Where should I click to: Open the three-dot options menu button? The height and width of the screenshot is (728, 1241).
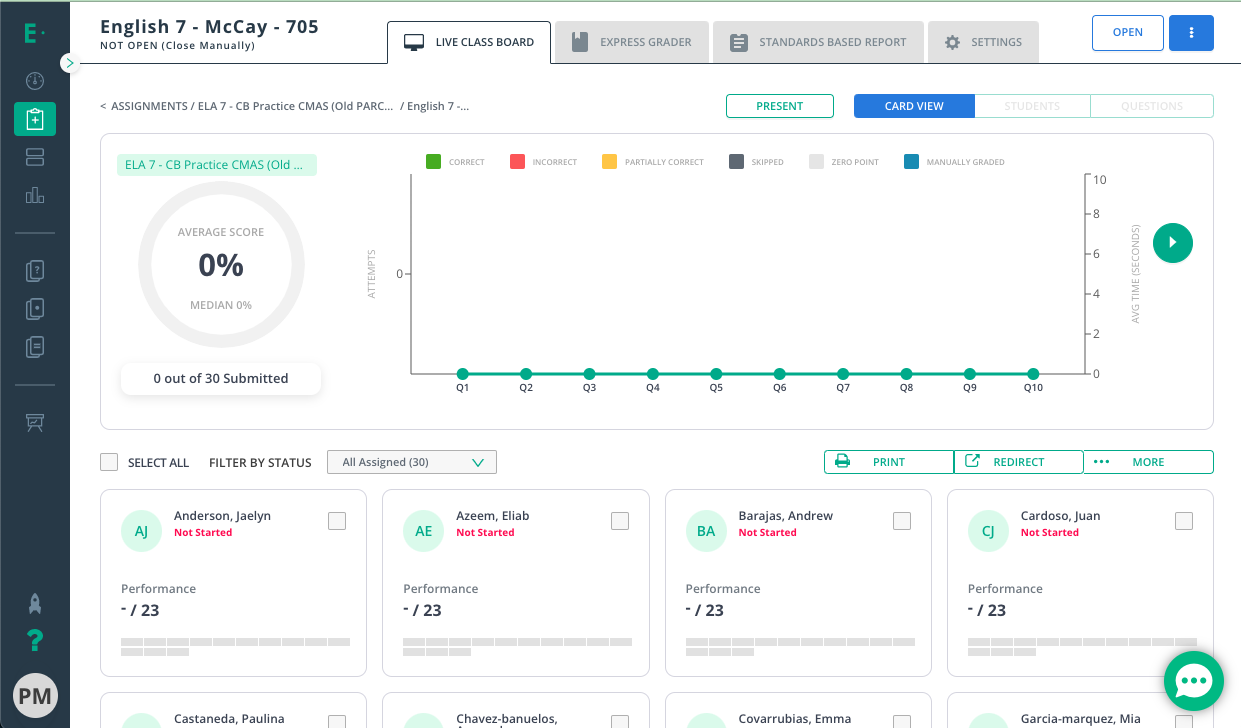[x=1191, y=33]
